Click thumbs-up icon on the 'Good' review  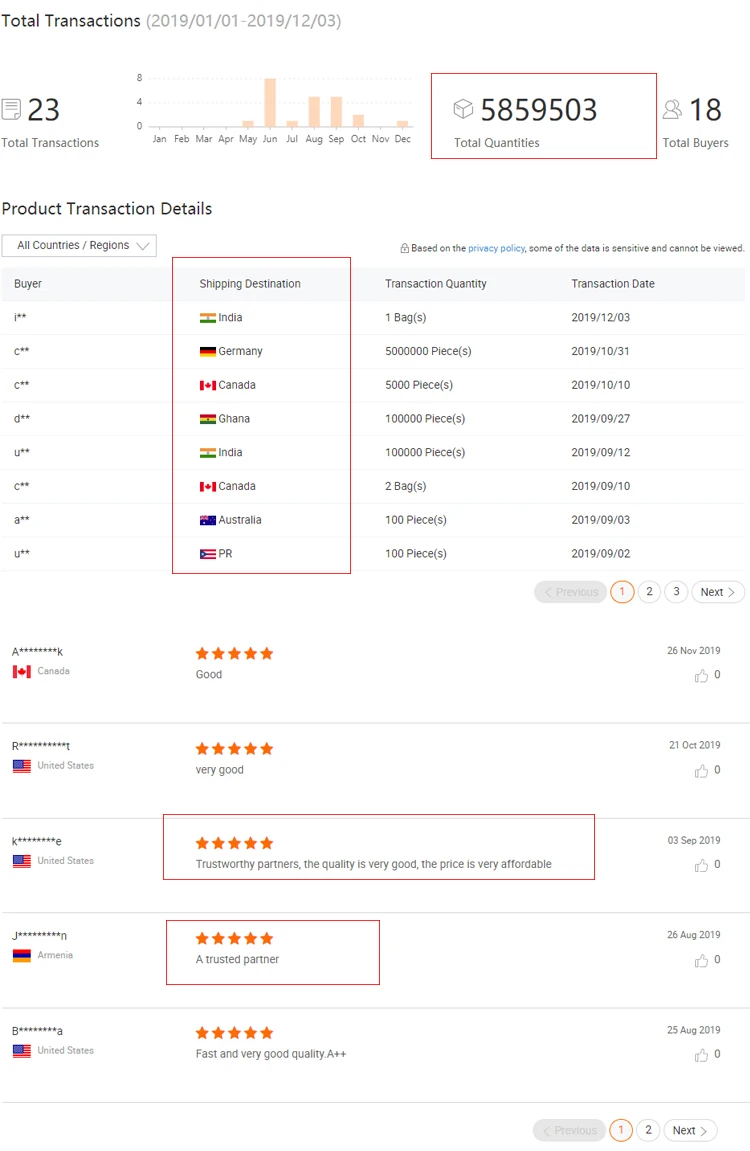tap(701, 676)
